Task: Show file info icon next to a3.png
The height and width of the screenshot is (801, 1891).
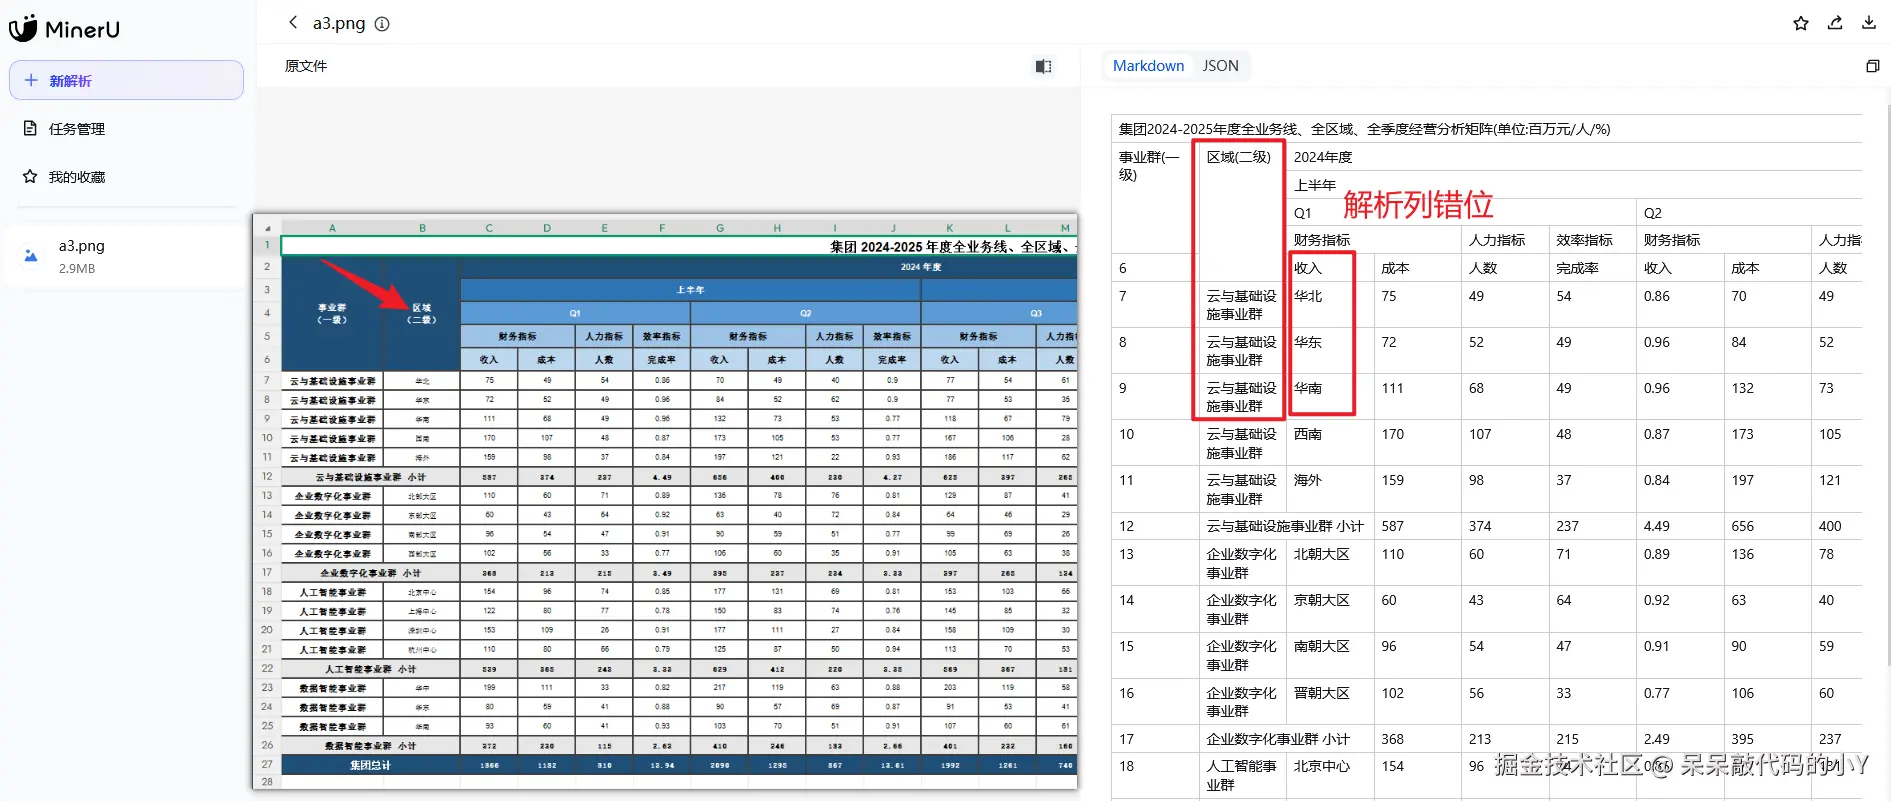Action: [382, 24]
